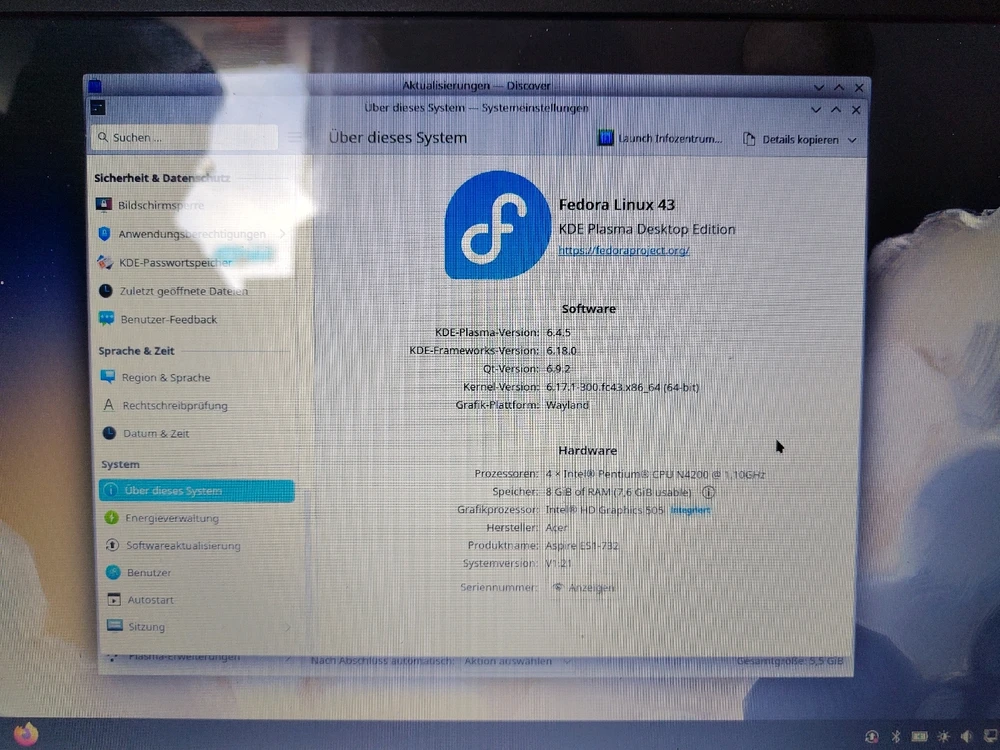The height and width of the screenshot is (750, 1000).
Task: Select Softwareaktualisierung in the sidebar
Action: pos(182,546)
